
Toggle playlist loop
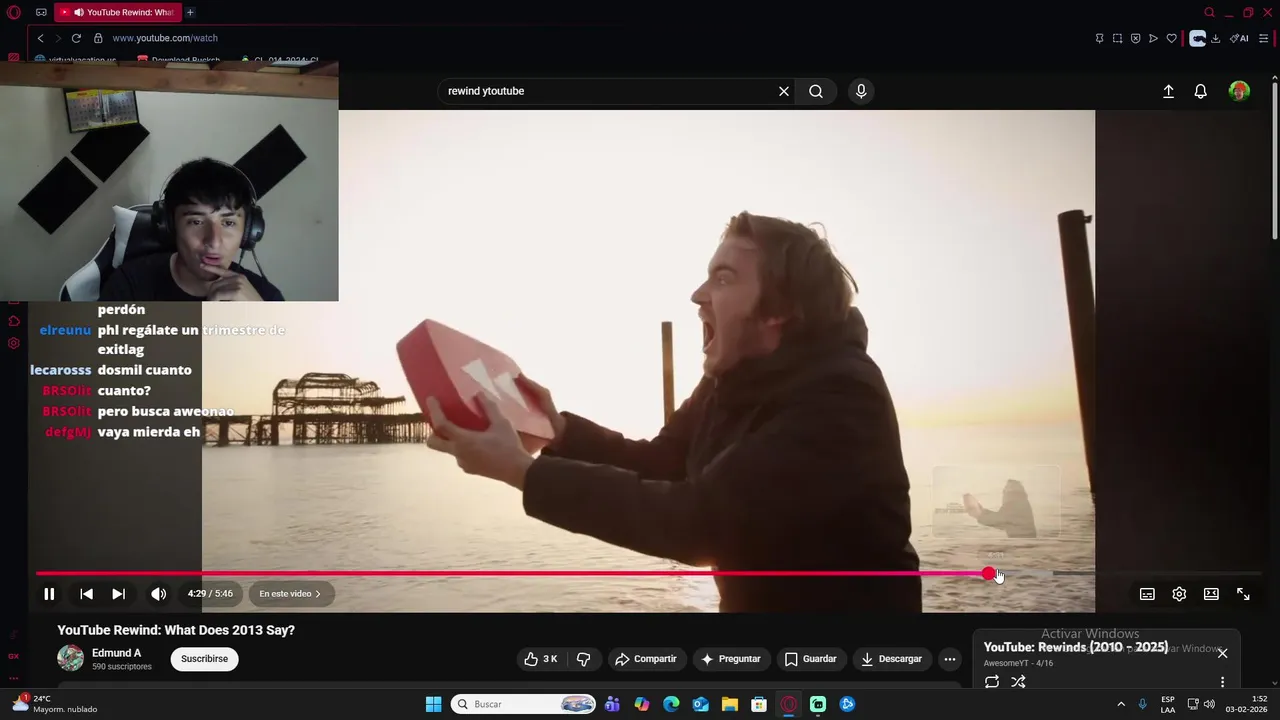pyautogui.click(x=992, y=682)
